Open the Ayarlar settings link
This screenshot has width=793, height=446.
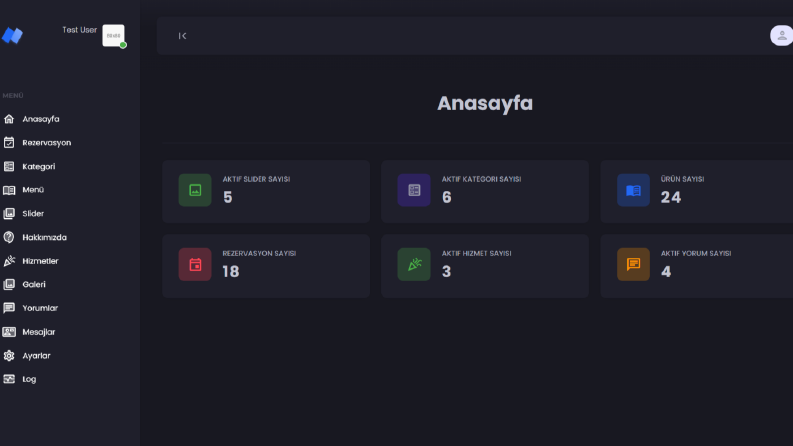[36, 355]
